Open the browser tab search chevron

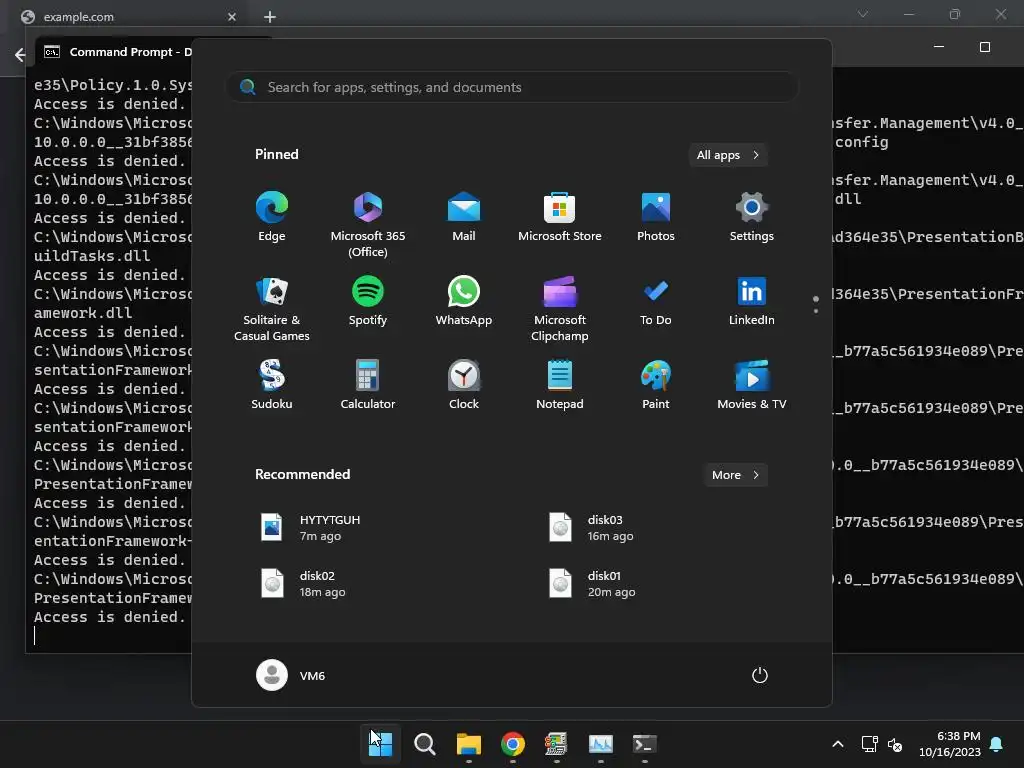[863, 14]
